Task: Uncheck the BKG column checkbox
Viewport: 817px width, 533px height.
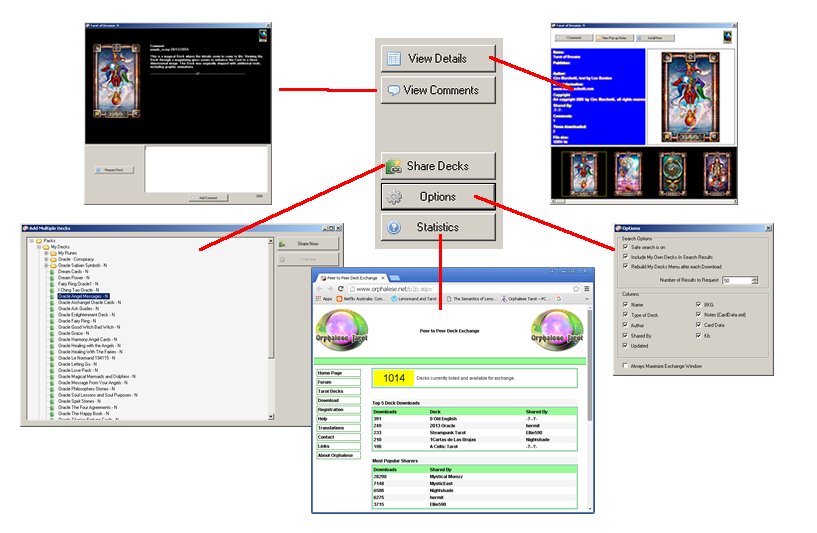Action: point(698,304)
